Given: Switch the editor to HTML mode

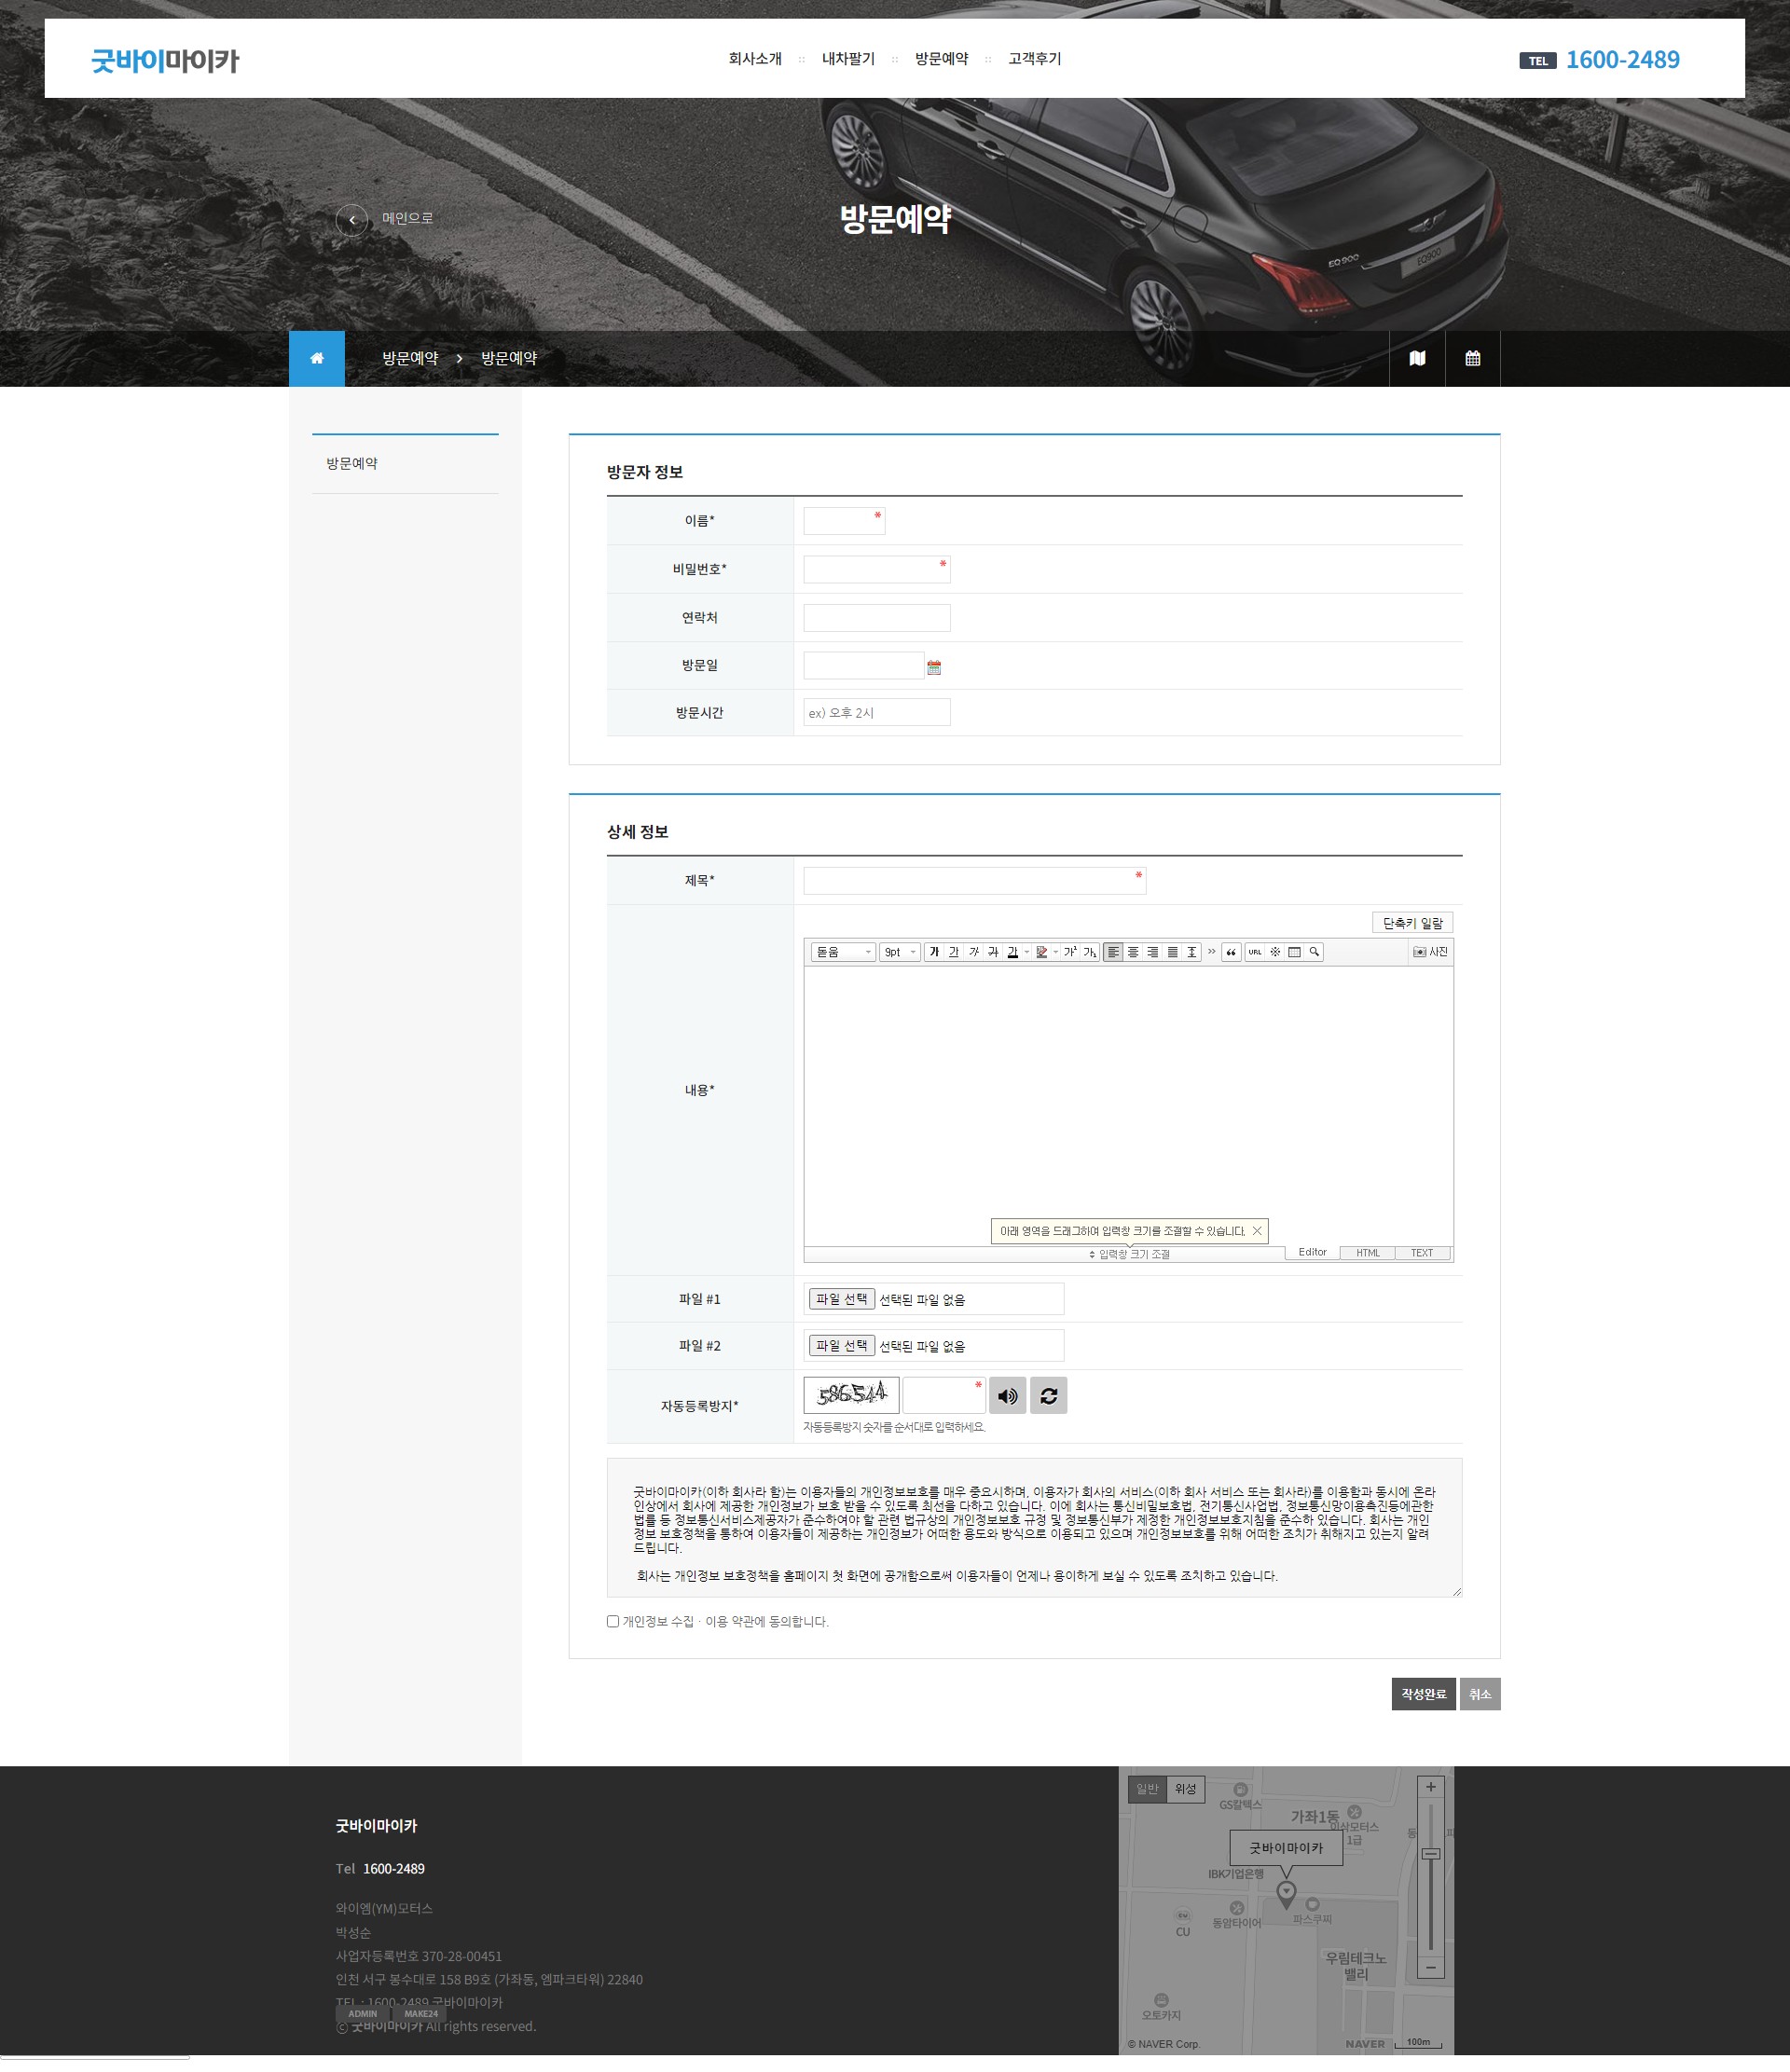Looking at the screenshot, I should pyautogui.click(x=1367, y=1253).
